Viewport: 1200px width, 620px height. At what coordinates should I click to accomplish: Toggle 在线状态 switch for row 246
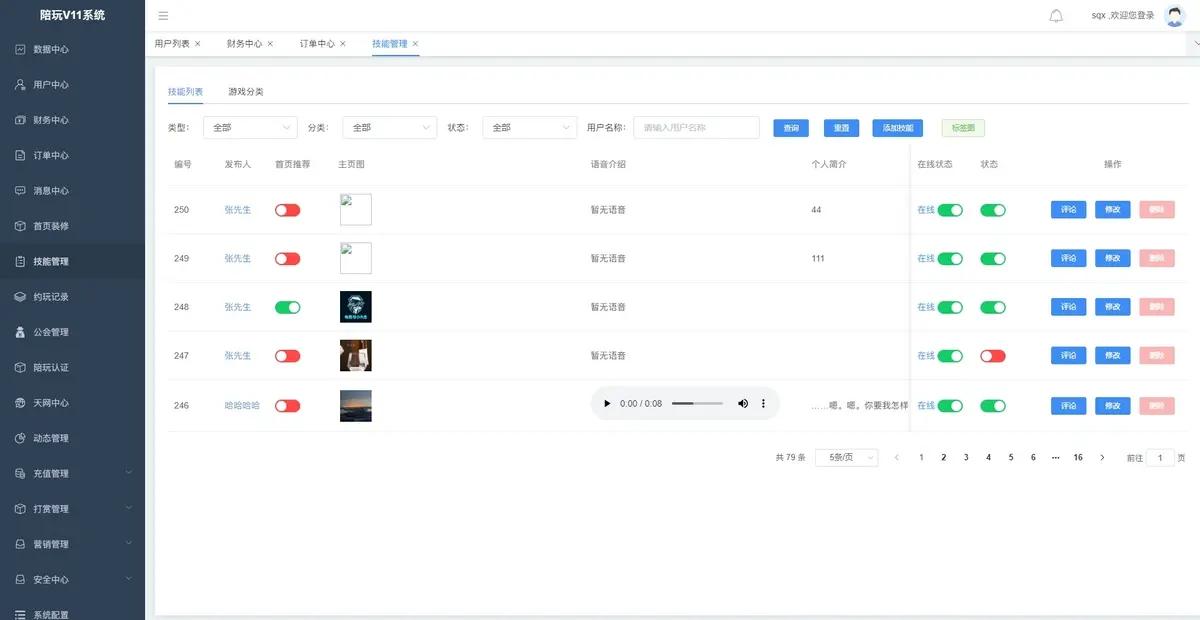(950, 406)
